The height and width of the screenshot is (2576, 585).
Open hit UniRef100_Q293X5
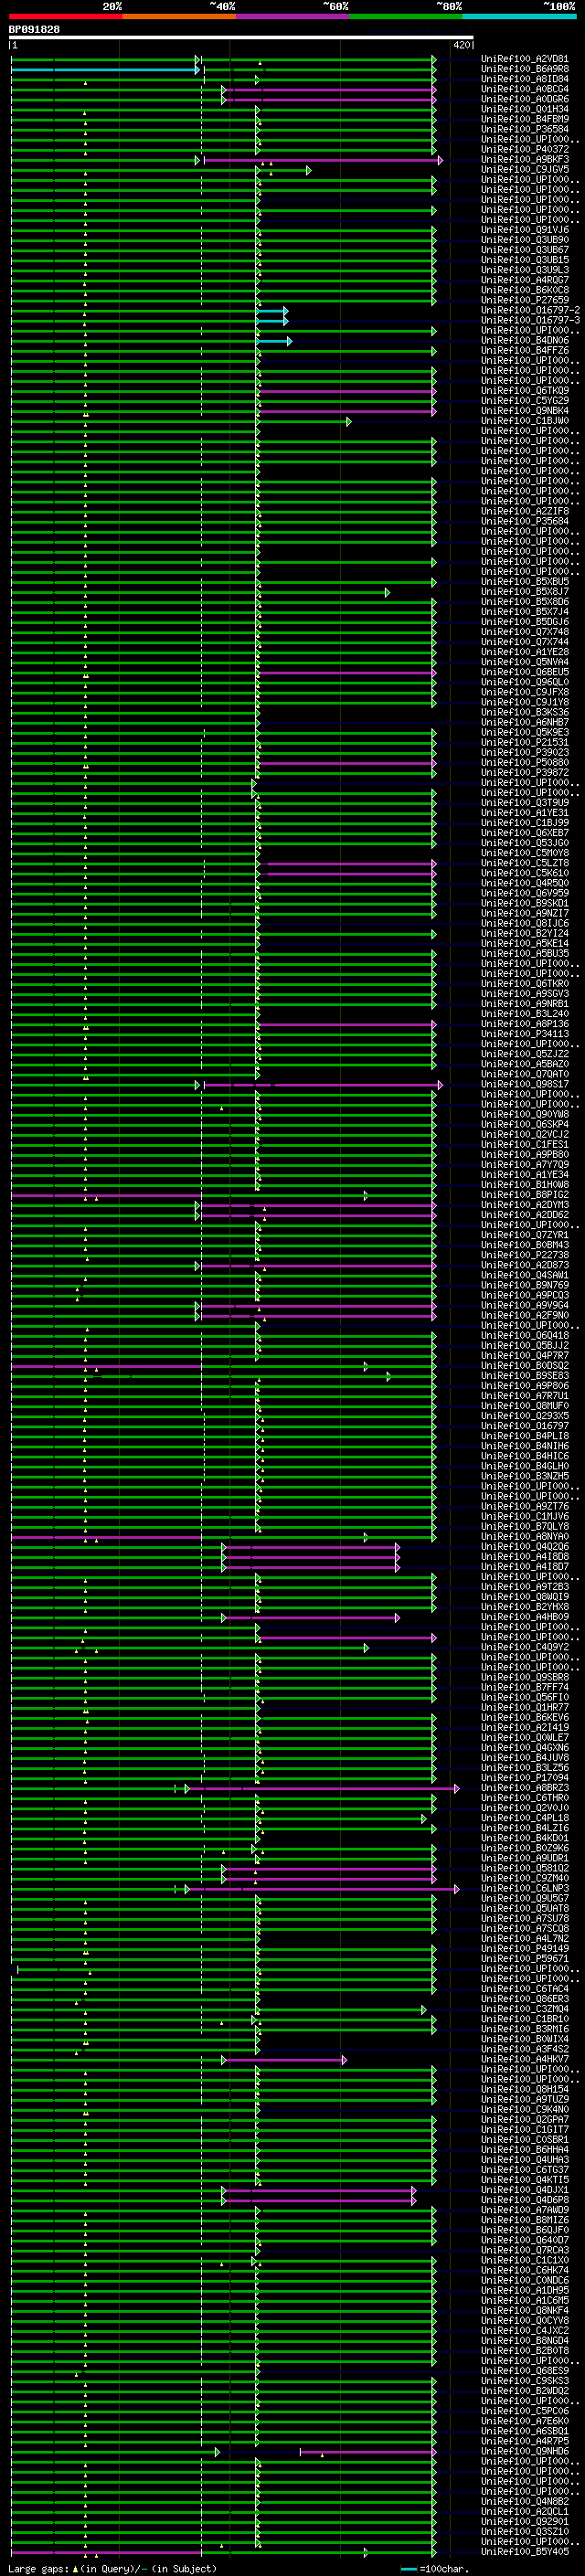pos(524,1416)
